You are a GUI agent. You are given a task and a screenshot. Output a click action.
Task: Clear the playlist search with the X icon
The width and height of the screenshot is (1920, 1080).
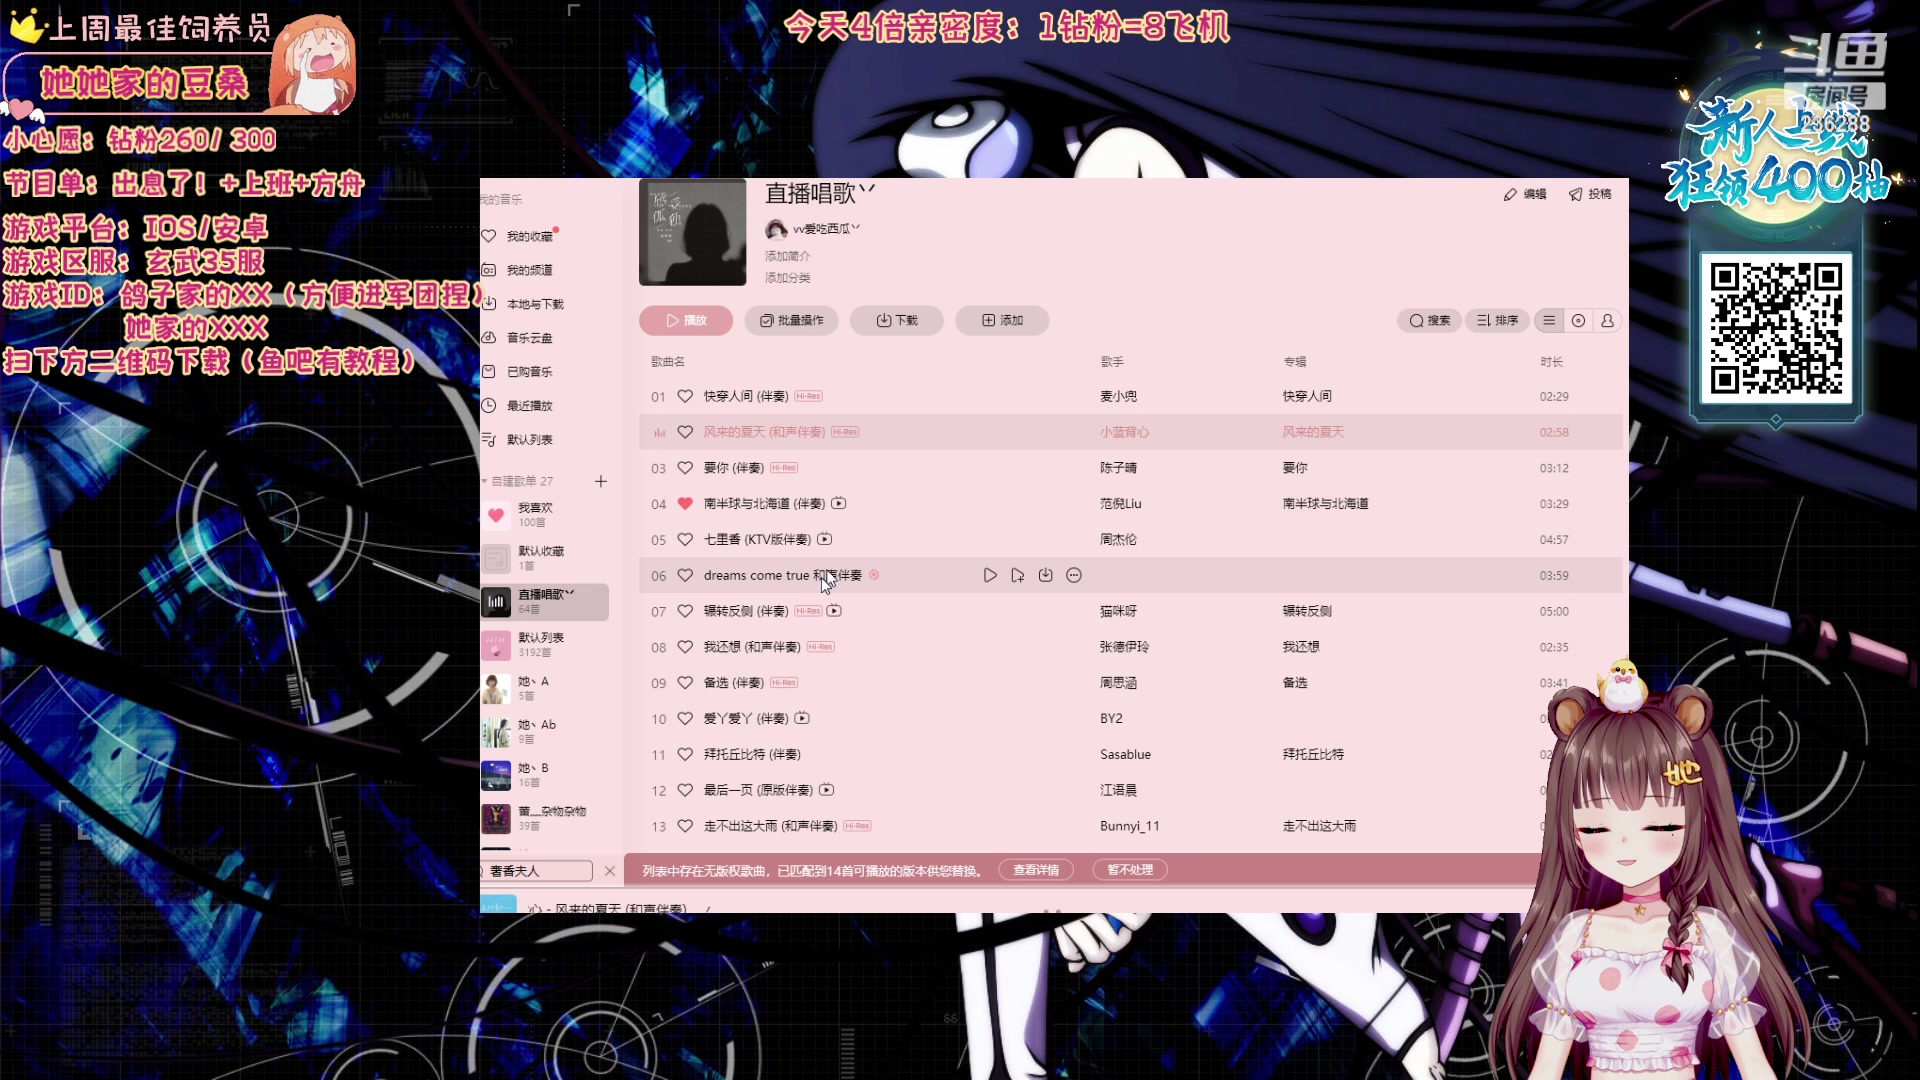click(x=610, y=871)
